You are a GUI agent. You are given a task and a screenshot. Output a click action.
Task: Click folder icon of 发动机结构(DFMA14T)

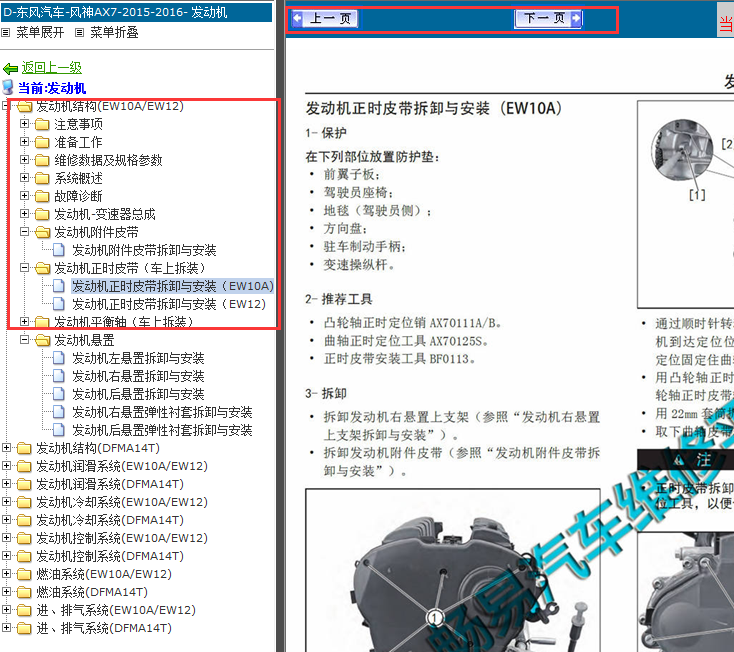coord(24,448)
